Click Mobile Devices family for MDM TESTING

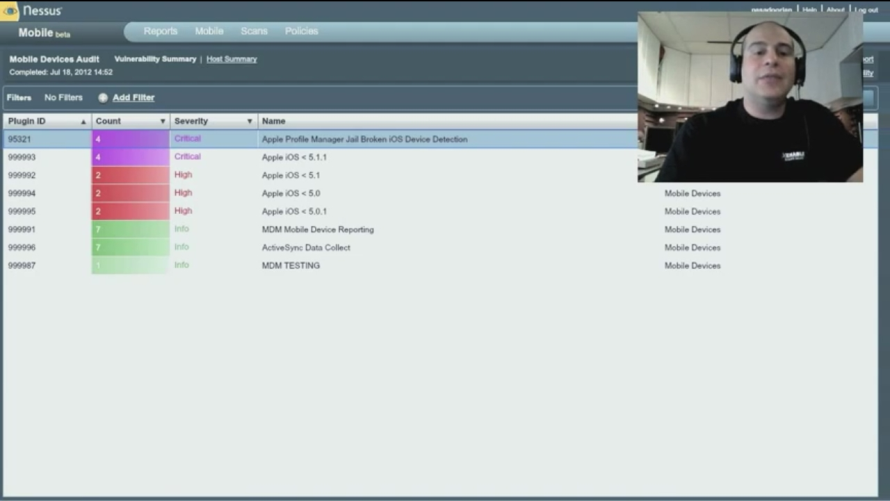(x=692, y=266)
